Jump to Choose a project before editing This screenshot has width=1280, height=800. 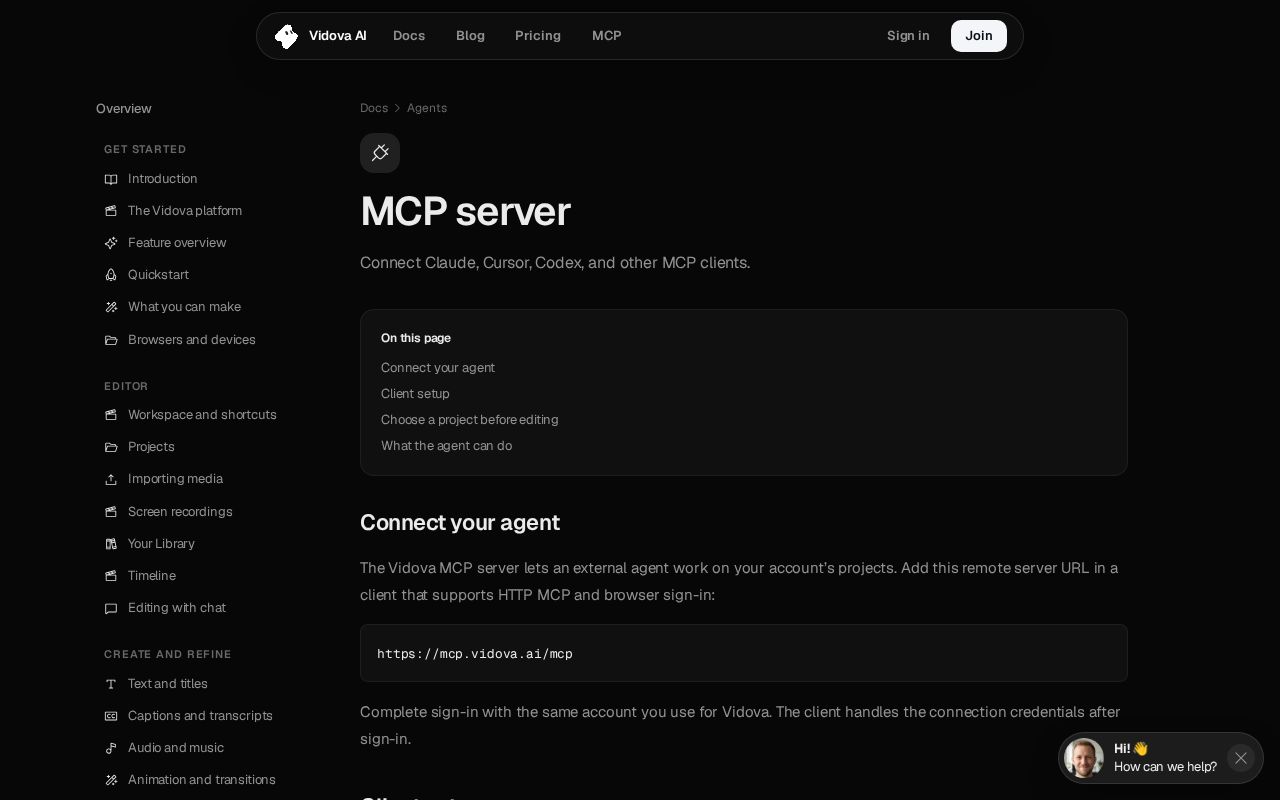coord(470,420)
